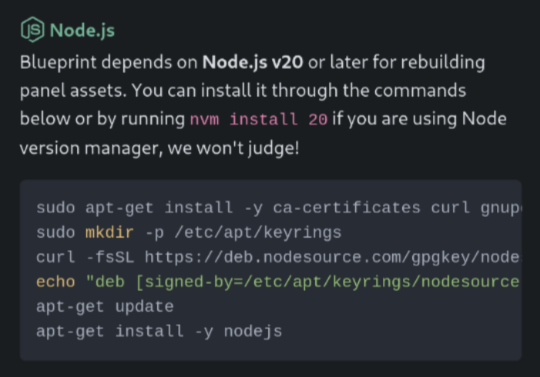Viewport: 540px width, 377px height.
Task: Click the truncated gnupg word in first line
Action: (x=501, y=208)
